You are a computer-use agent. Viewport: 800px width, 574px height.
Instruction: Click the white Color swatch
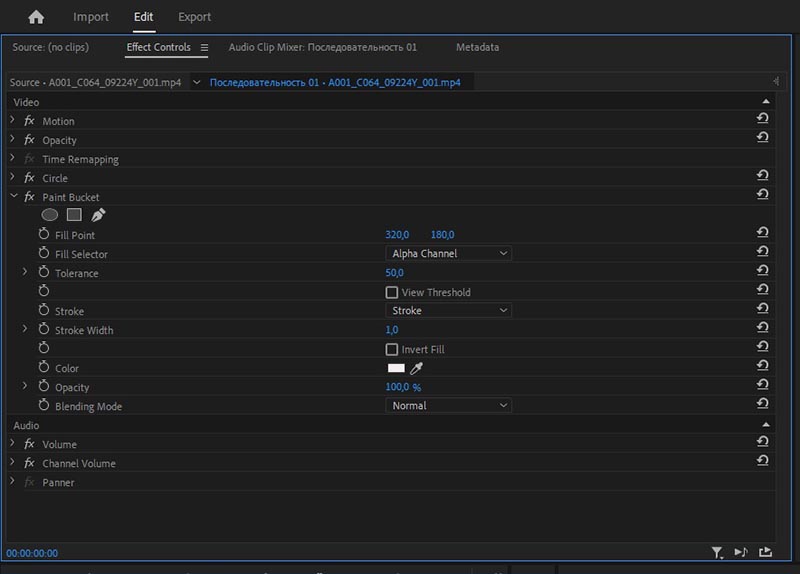(396, 368)
